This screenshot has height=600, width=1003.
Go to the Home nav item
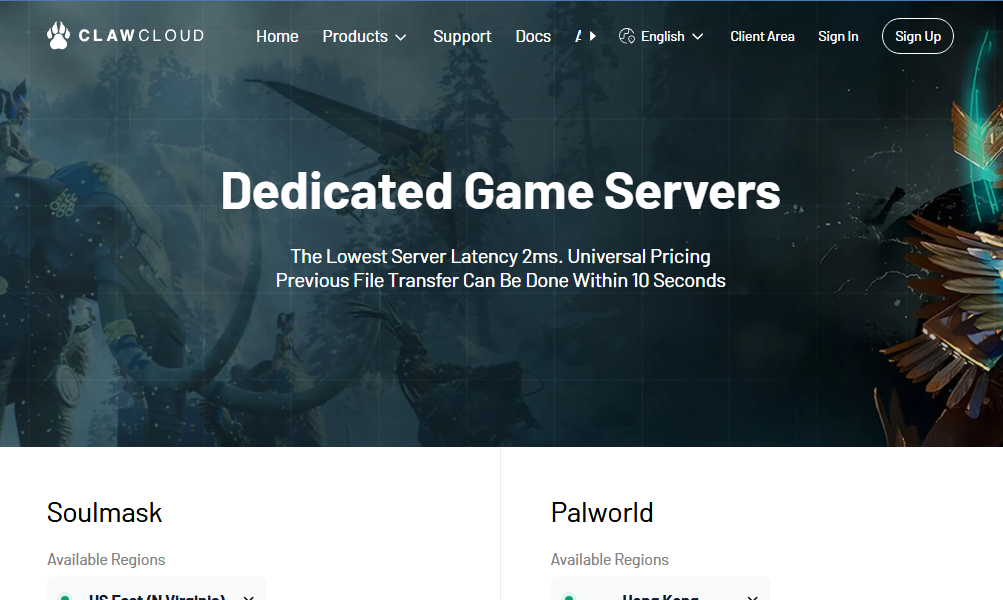(x=277, y=36)
